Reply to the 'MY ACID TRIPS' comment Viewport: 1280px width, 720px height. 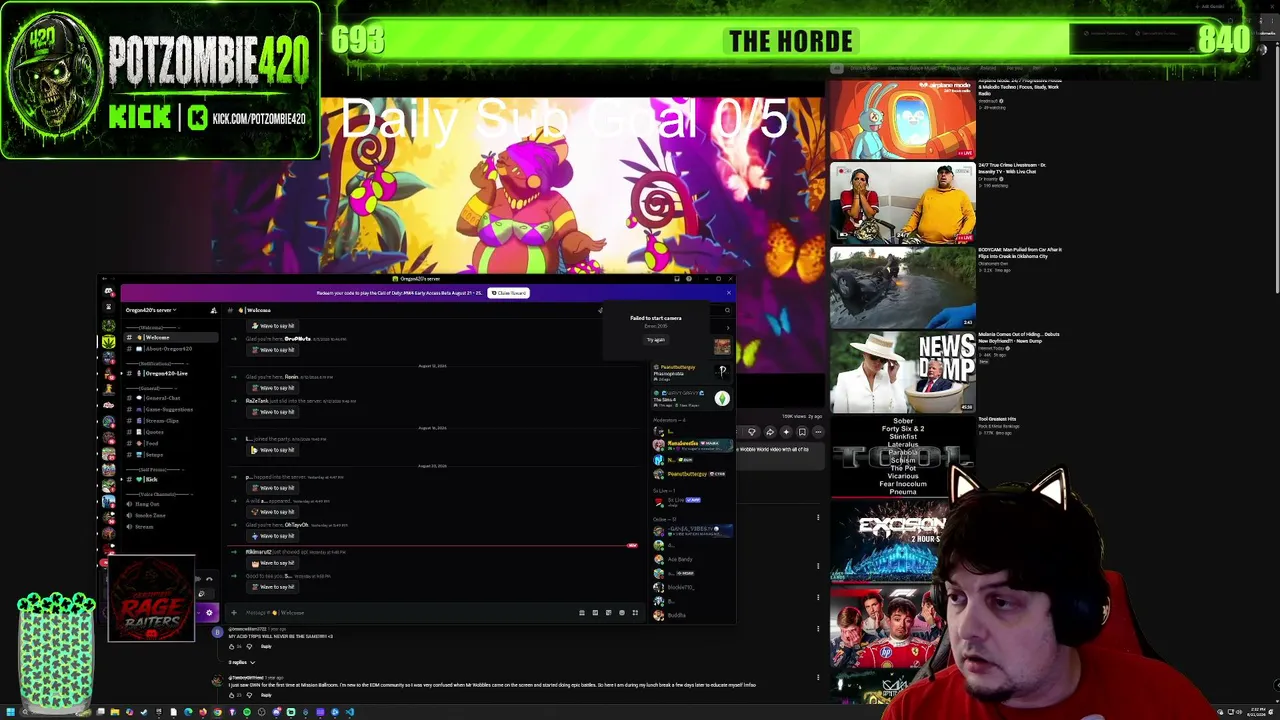coord(266,646)
